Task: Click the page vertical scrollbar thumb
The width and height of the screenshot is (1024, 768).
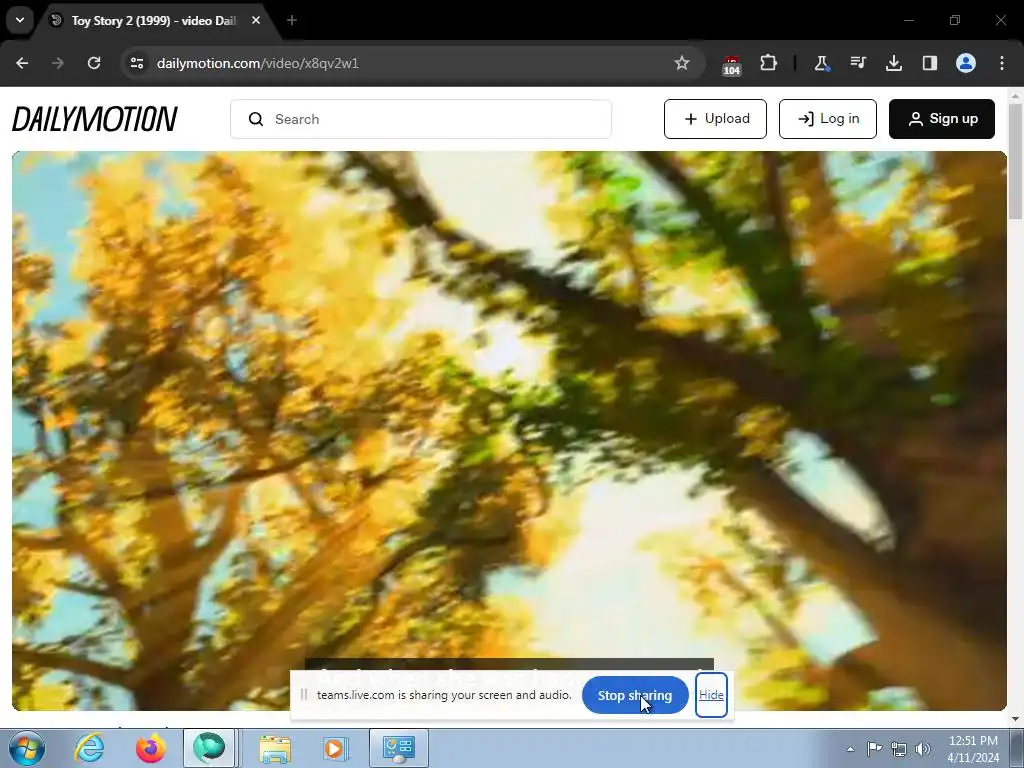Action: pos(1015,161)
